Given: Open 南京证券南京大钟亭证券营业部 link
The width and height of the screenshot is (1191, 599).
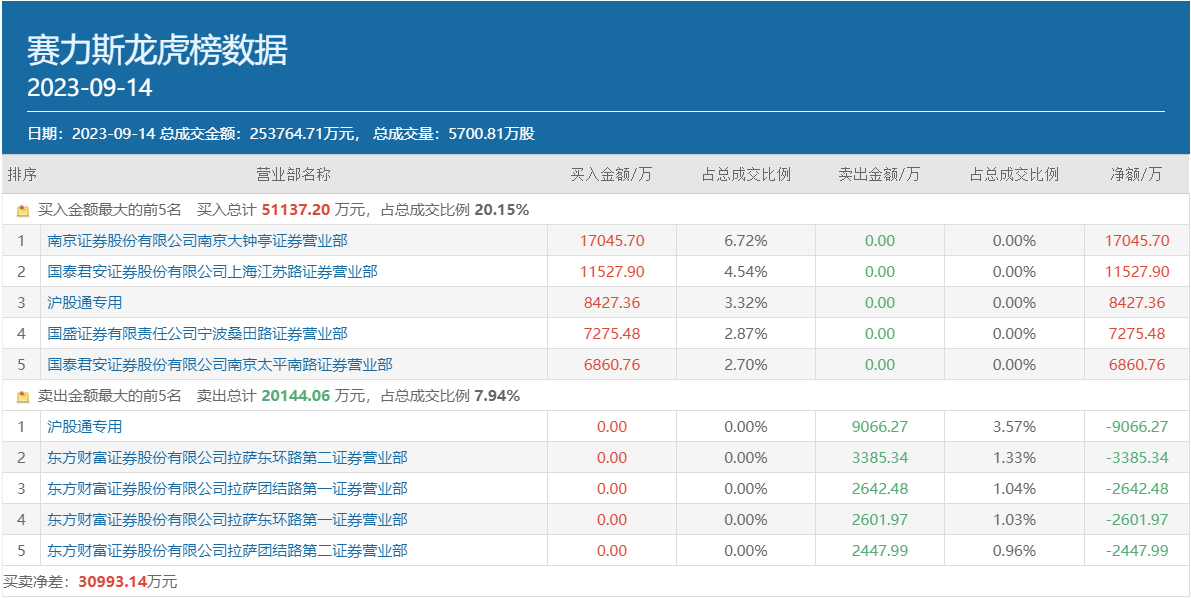Looking at the screenshot, I should point(197,241).
